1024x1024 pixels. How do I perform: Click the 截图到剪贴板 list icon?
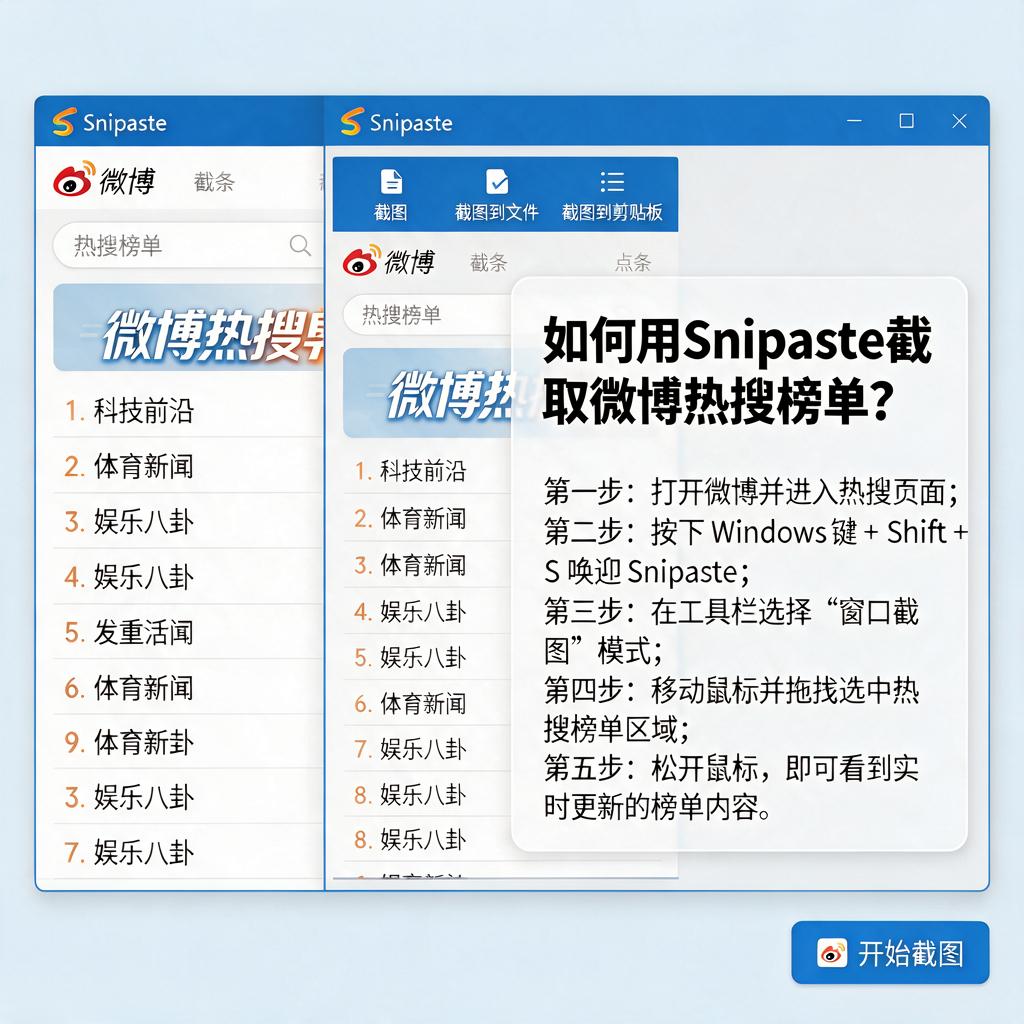[612, 182]
